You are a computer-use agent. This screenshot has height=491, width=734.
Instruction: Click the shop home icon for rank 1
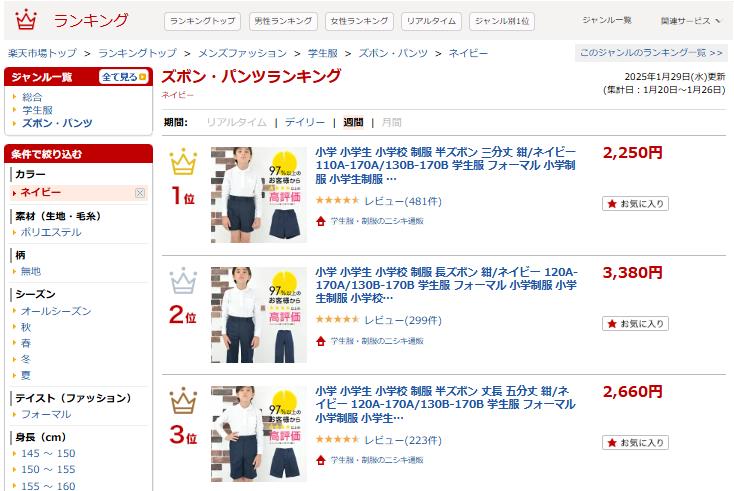(x=321, y=221)
